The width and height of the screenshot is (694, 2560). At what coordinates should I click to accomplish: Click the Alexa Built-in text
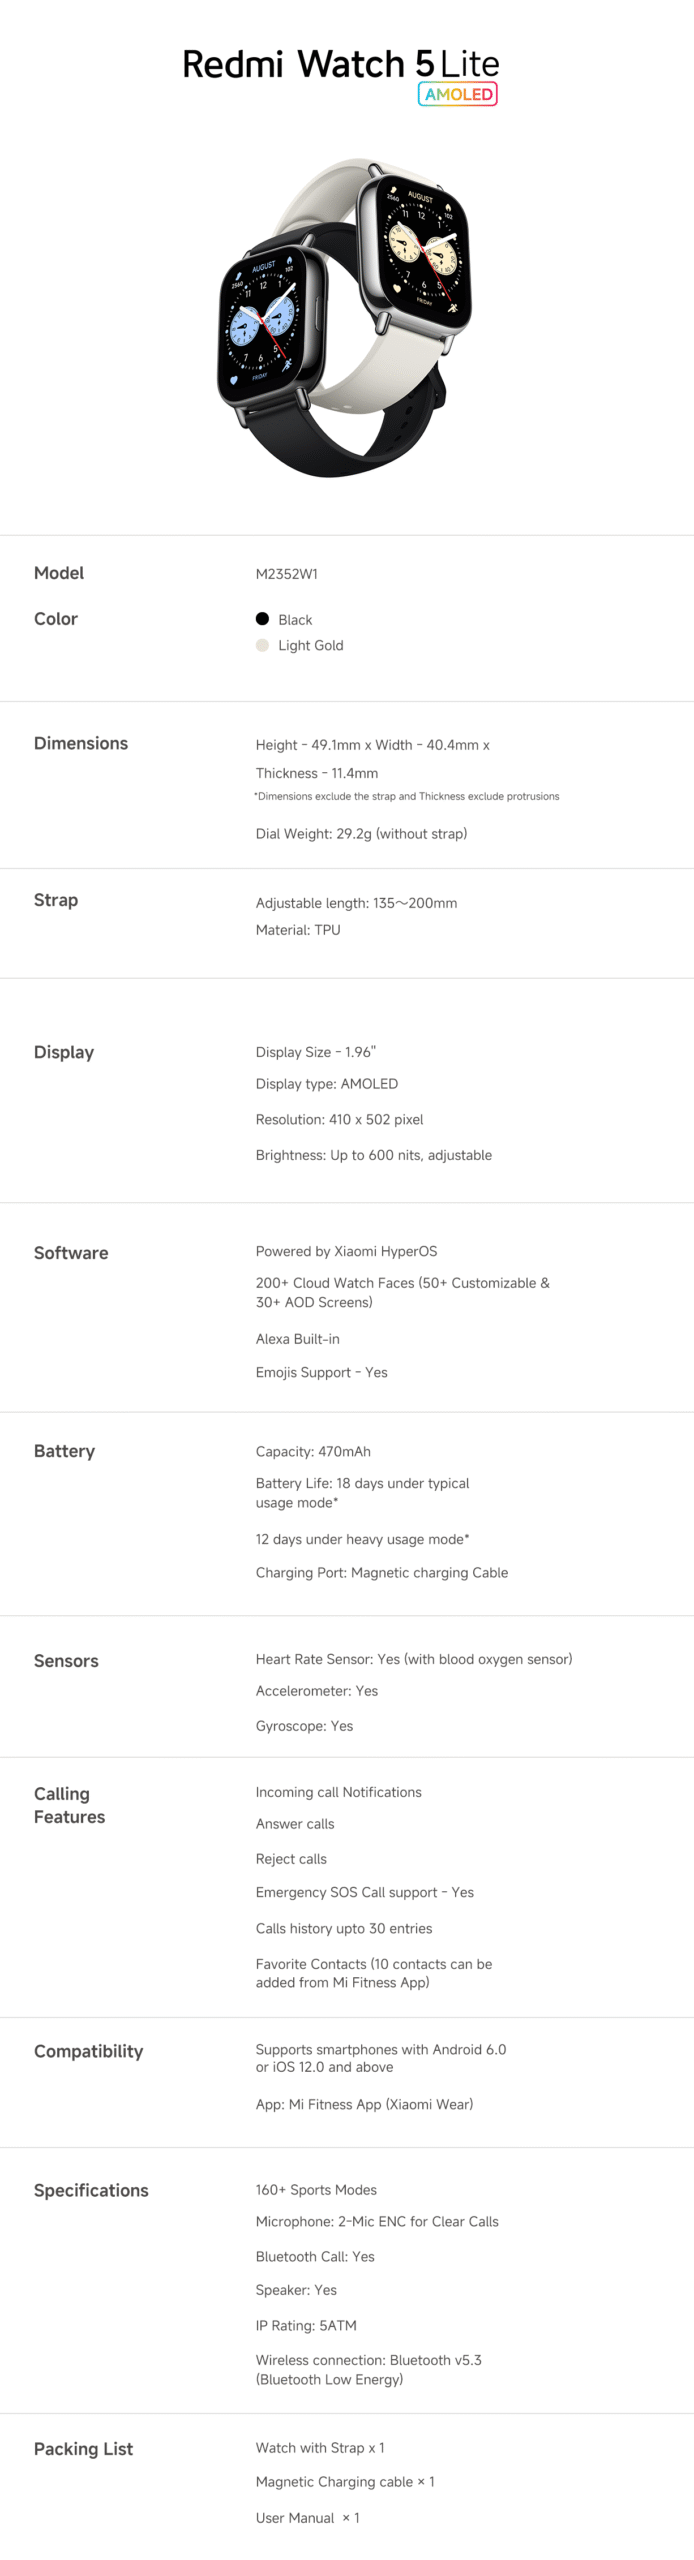click(297, 1339)
